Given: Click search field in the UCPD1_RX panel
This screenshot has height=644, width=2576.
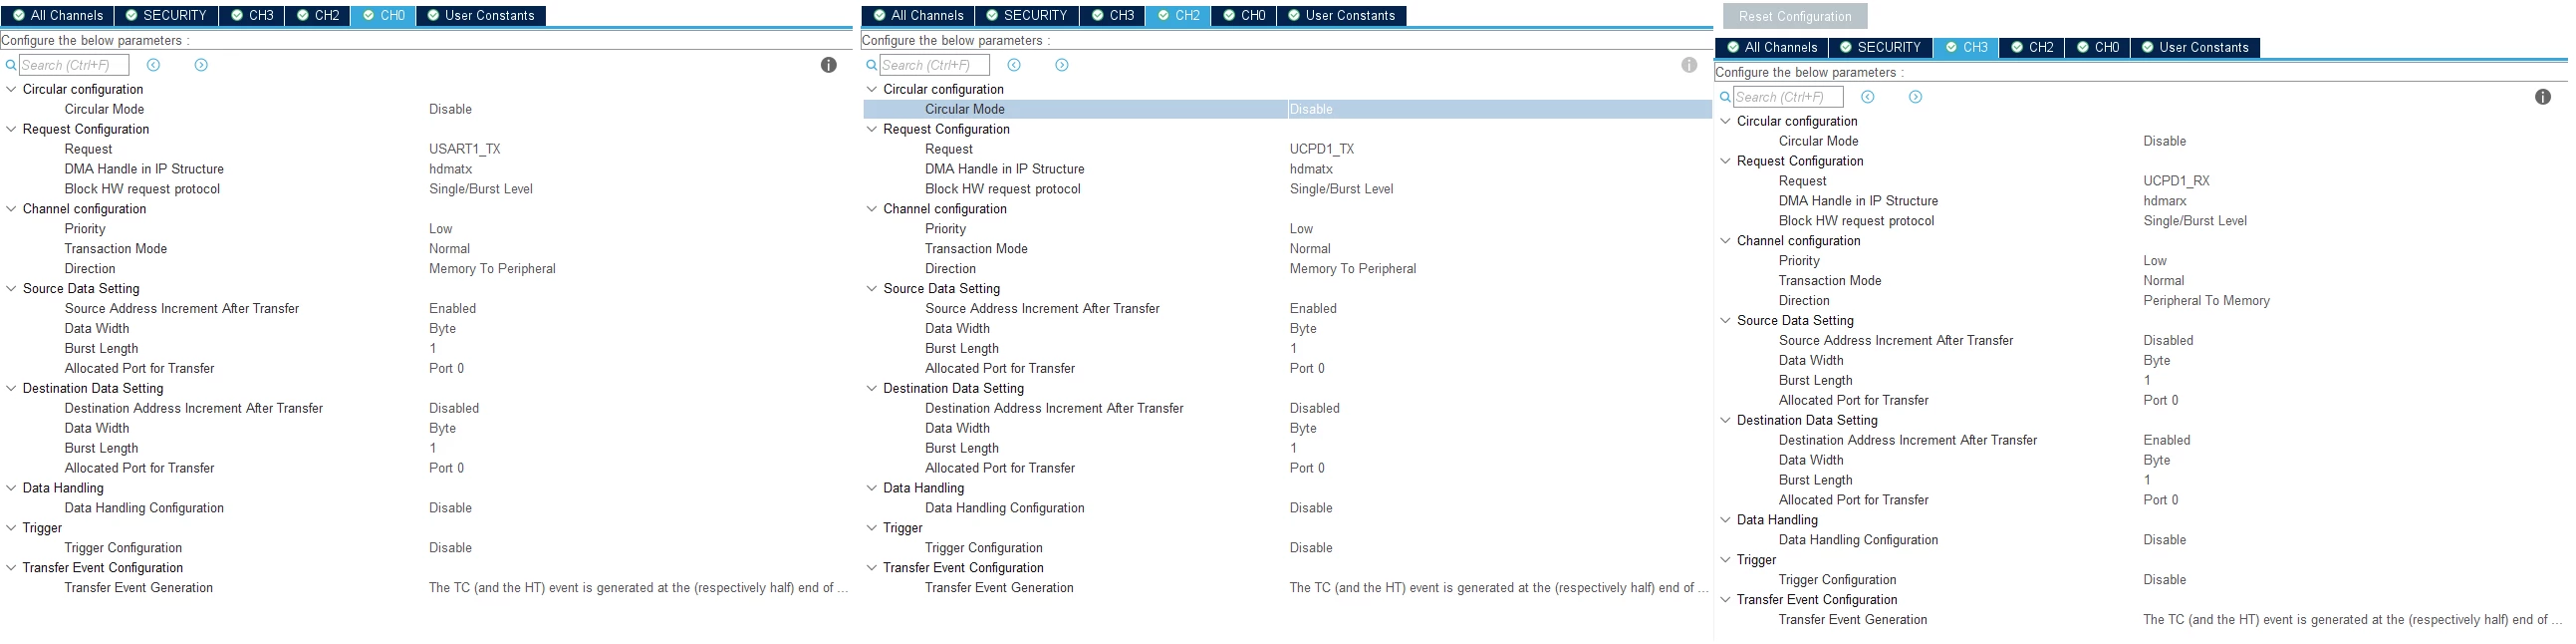Looking at the screenshot, I should [1788, 97].
